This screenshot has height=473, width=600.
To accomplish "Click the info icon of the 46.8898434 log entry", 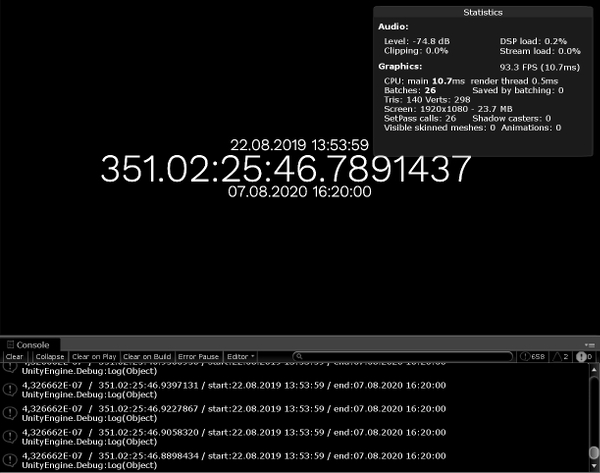I will point(9,460).
